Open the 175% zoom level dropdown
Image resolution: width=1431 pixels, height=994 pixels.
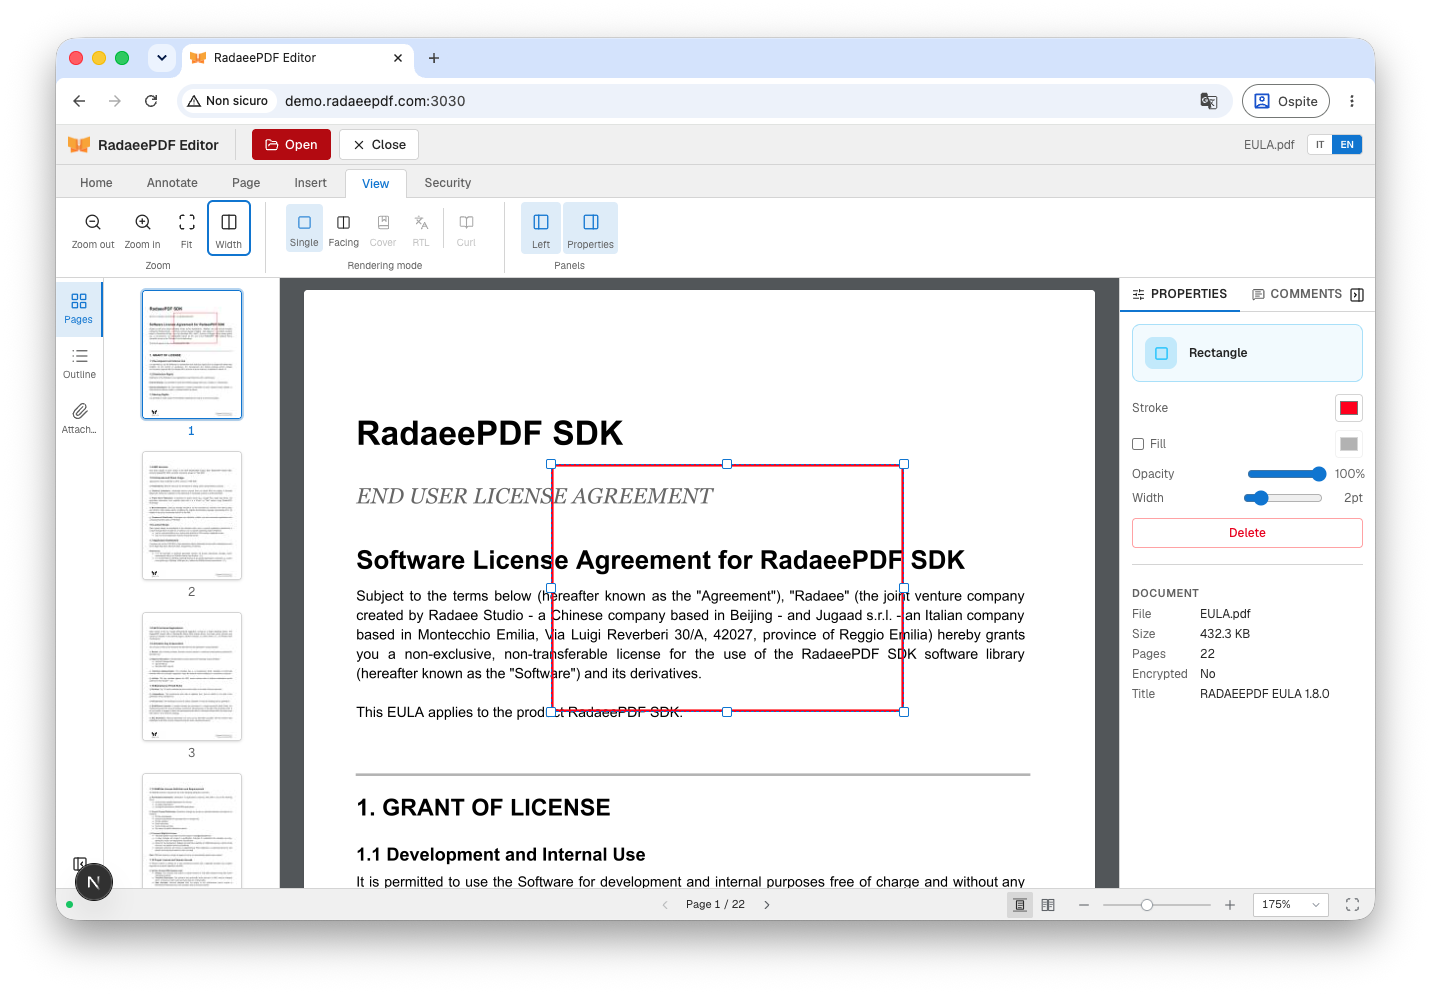1290,905
